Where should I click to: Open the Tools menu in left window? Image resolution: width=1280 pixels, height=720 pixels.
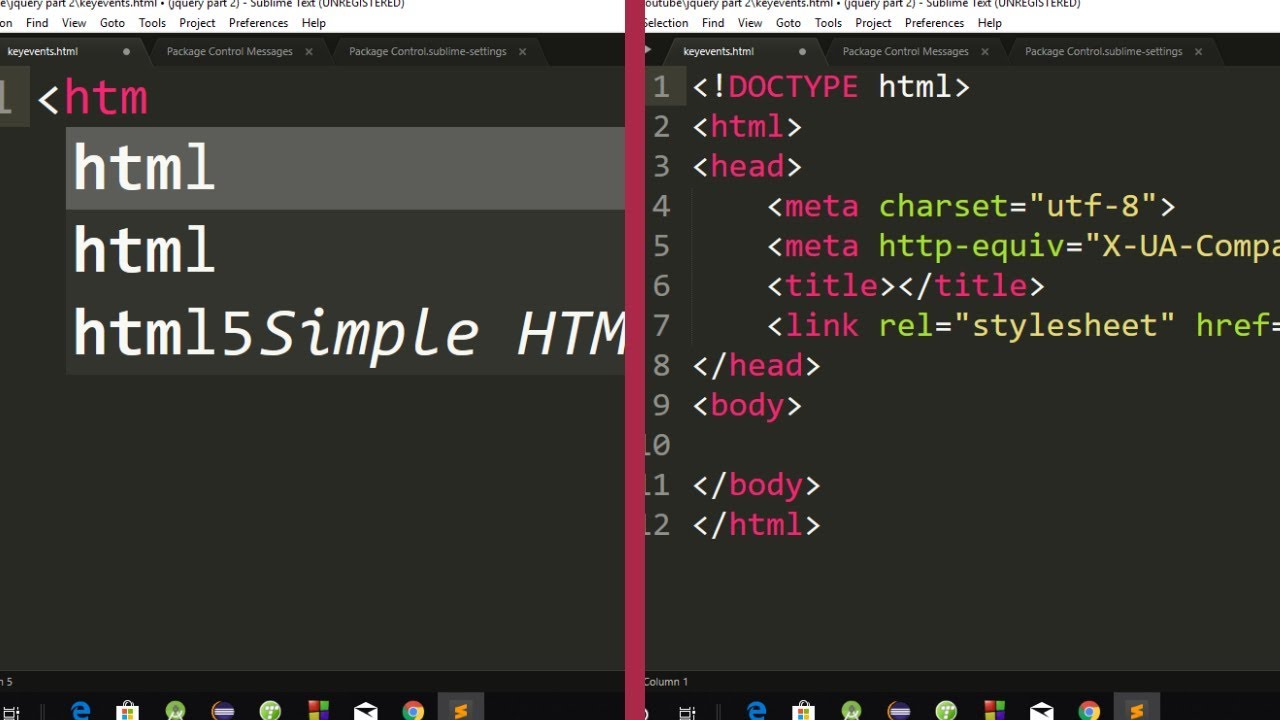tap(152, 22)
